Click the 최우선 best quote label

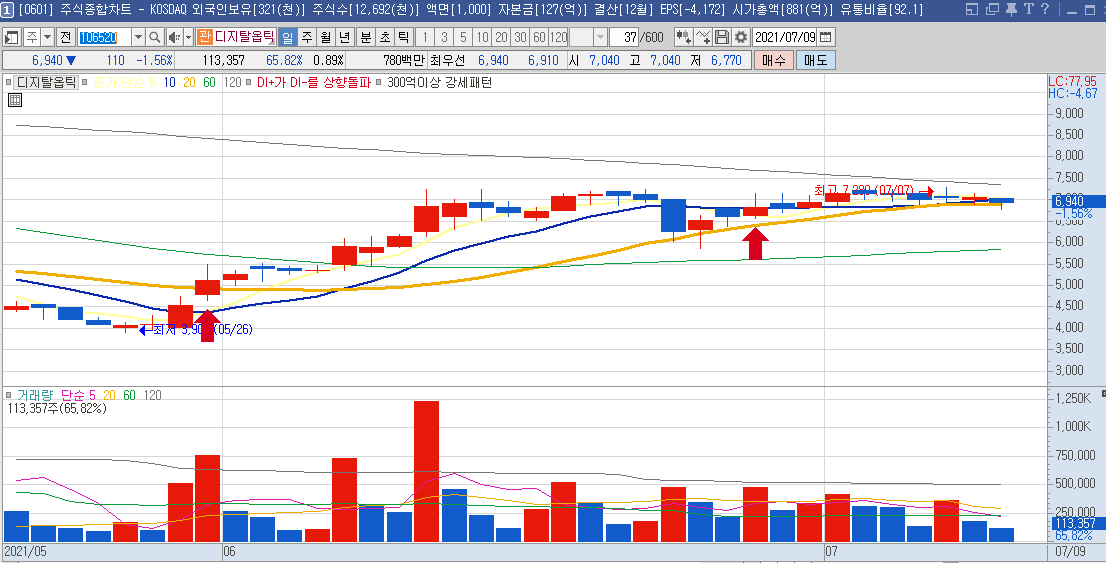pyautogui.click(x=447, y=61)
